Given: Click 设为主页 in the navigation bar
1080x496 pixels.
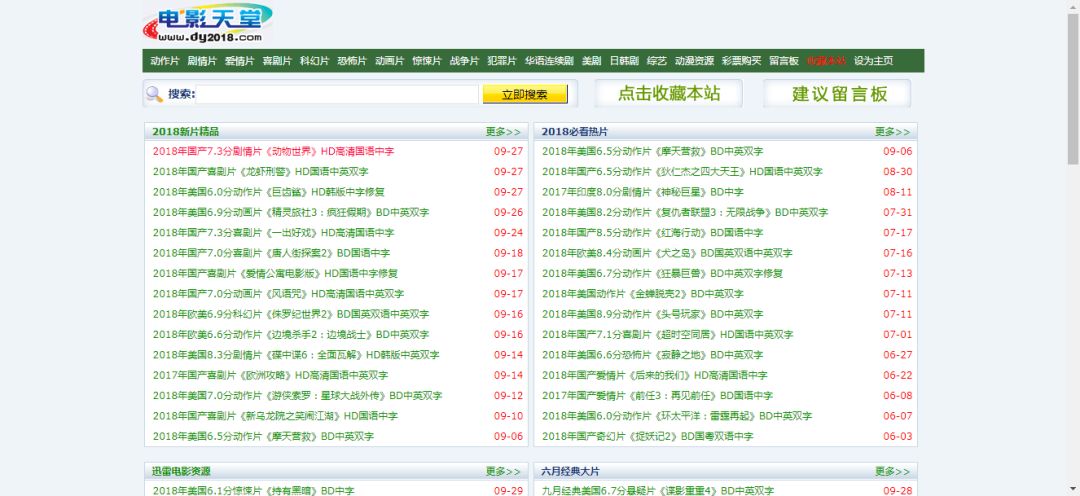Looking at the screenshot, I should point(873,61).
